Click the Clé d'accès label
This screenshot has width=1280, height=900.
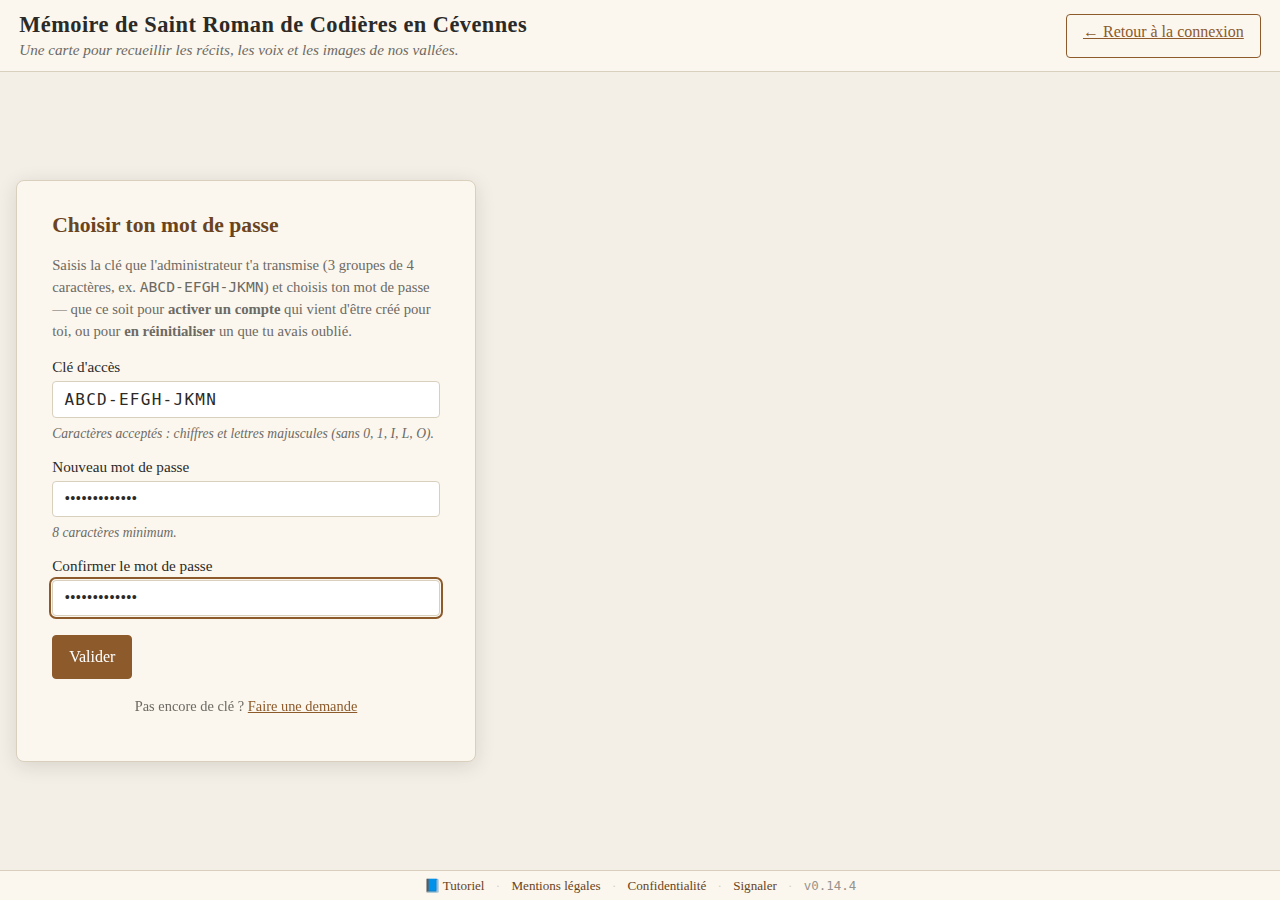(86, 367)
